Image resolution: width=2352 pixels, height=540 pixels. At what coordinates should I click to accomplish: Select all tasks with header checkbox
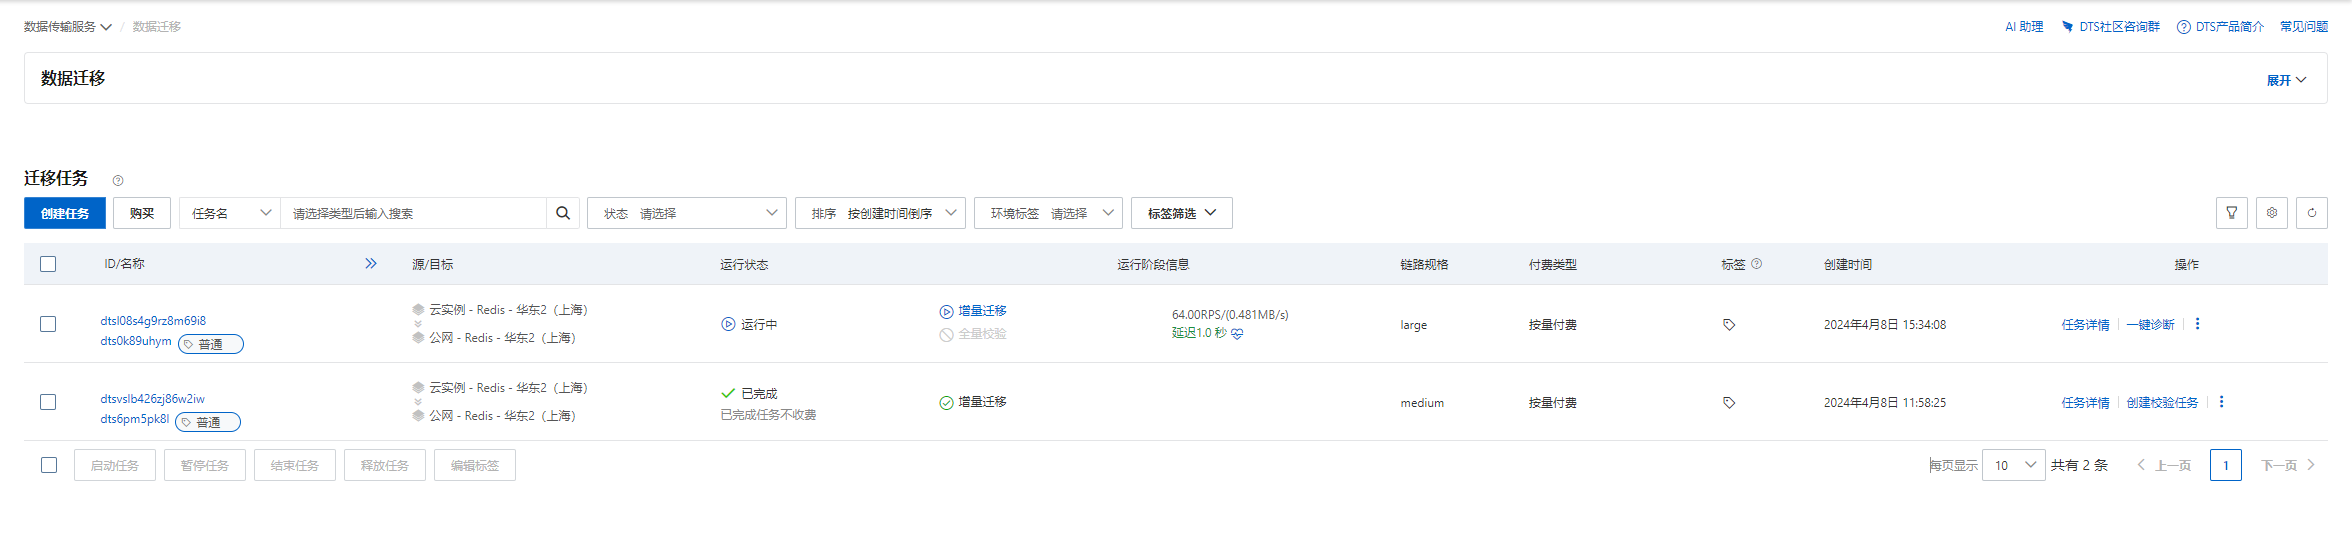(48, 264)
